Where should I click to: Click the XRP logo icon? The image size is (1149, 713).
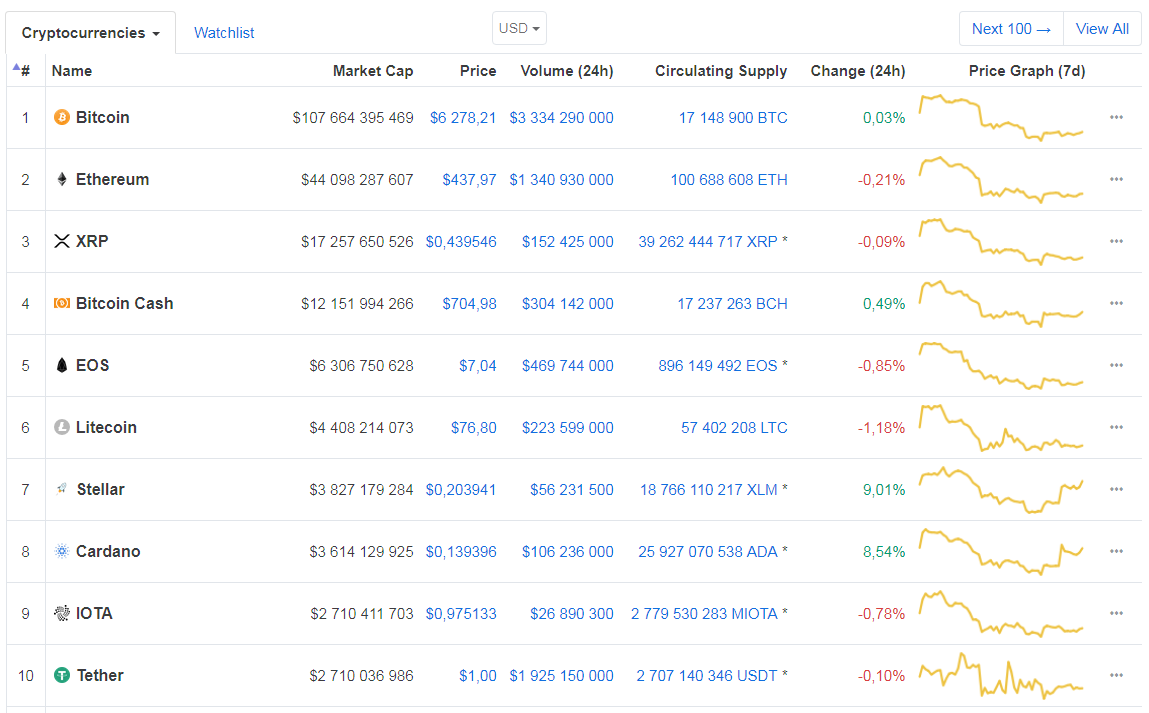[x=62, y=241]
